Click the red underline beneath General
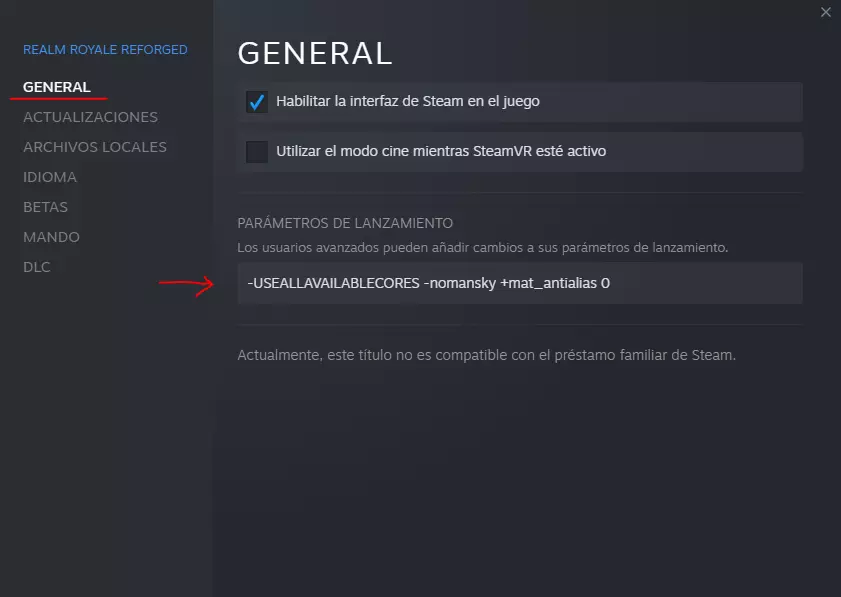The width and height of the screenshot is (841, 597). click(x=58, y=100)
